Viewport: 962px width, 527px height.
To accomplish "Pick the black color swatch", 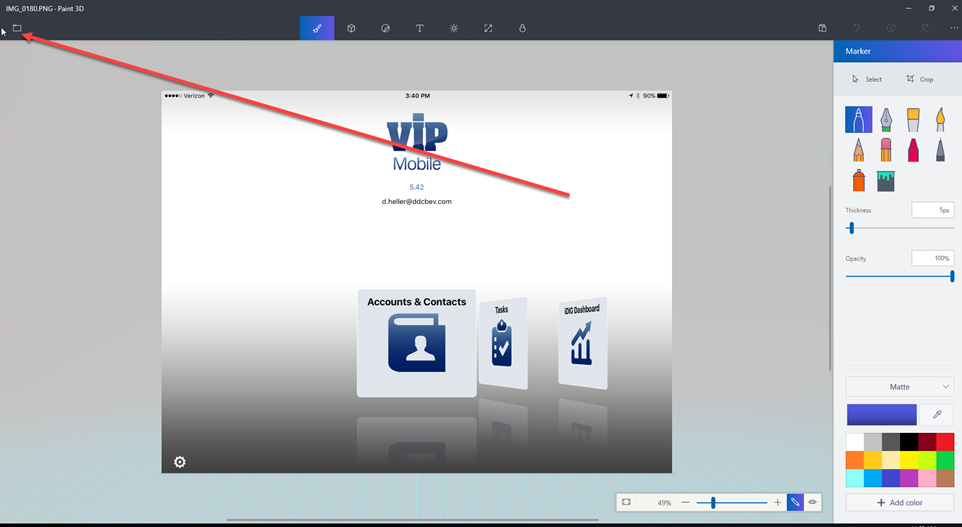I will [x=909, y=442].
